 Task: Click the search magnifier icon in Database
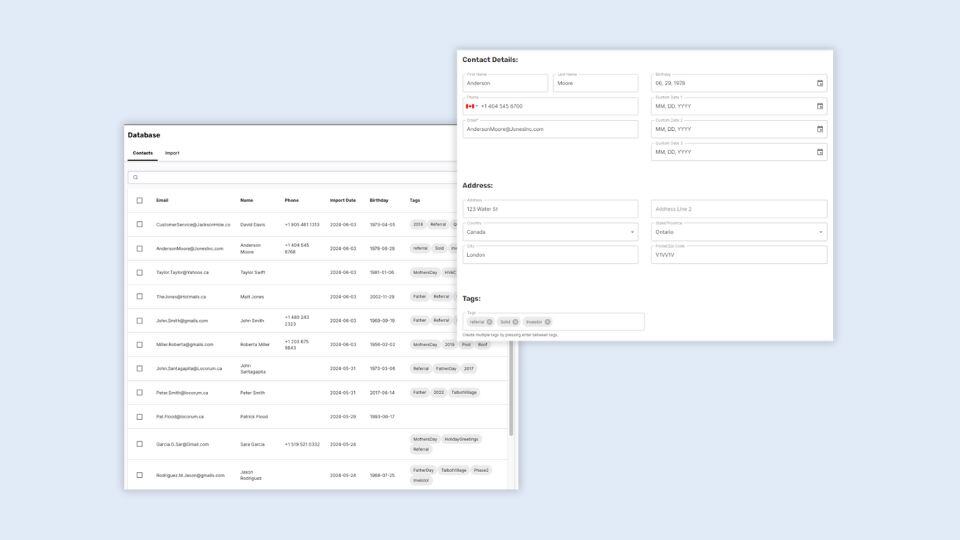click(136, 177)
